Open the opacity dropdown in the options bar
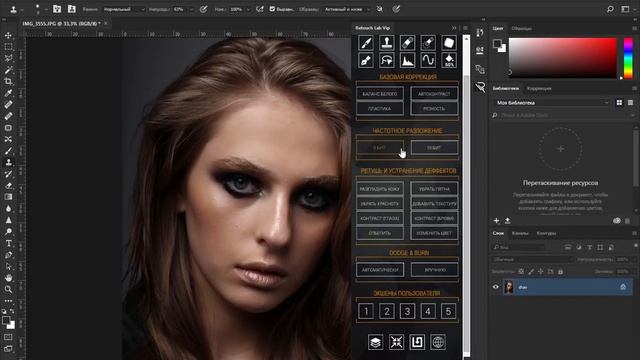Image resolution: width=640 pixels, height=360 pixels. point(191,9)
